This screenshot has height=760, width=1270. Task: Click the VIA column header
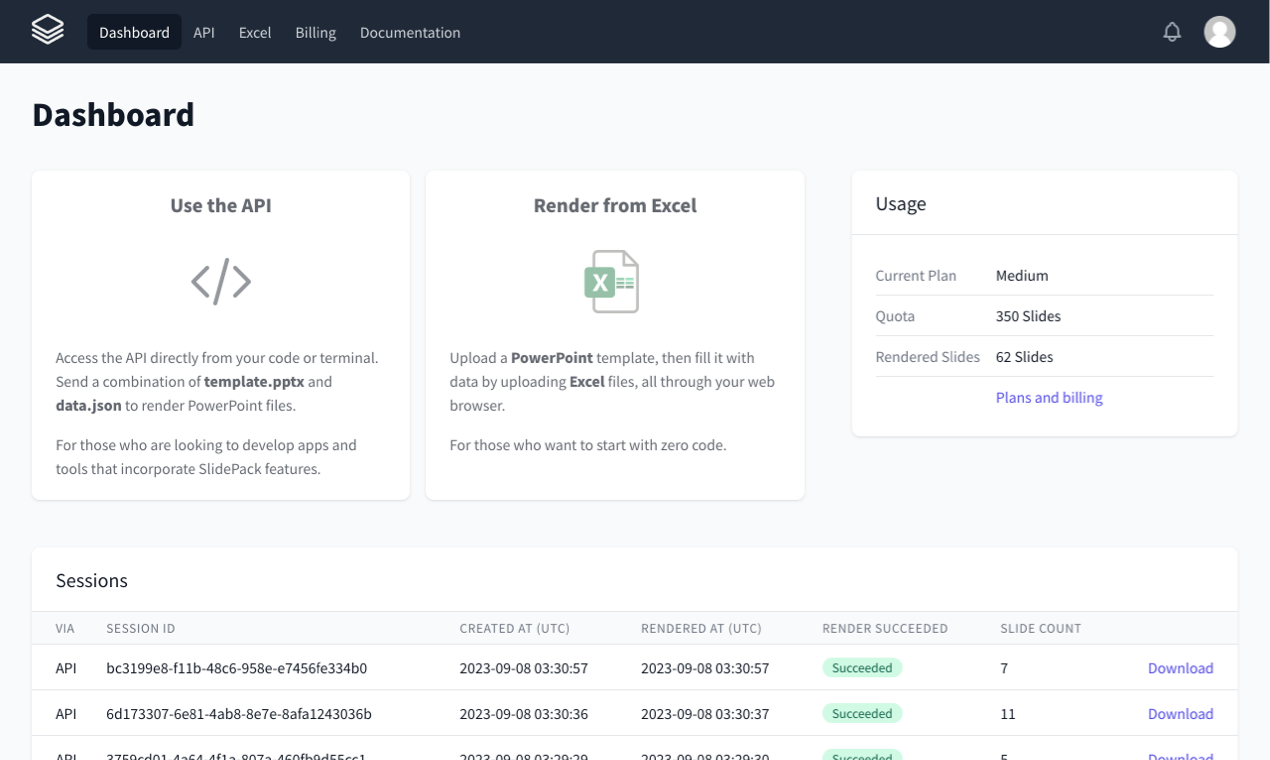(66, 629)
